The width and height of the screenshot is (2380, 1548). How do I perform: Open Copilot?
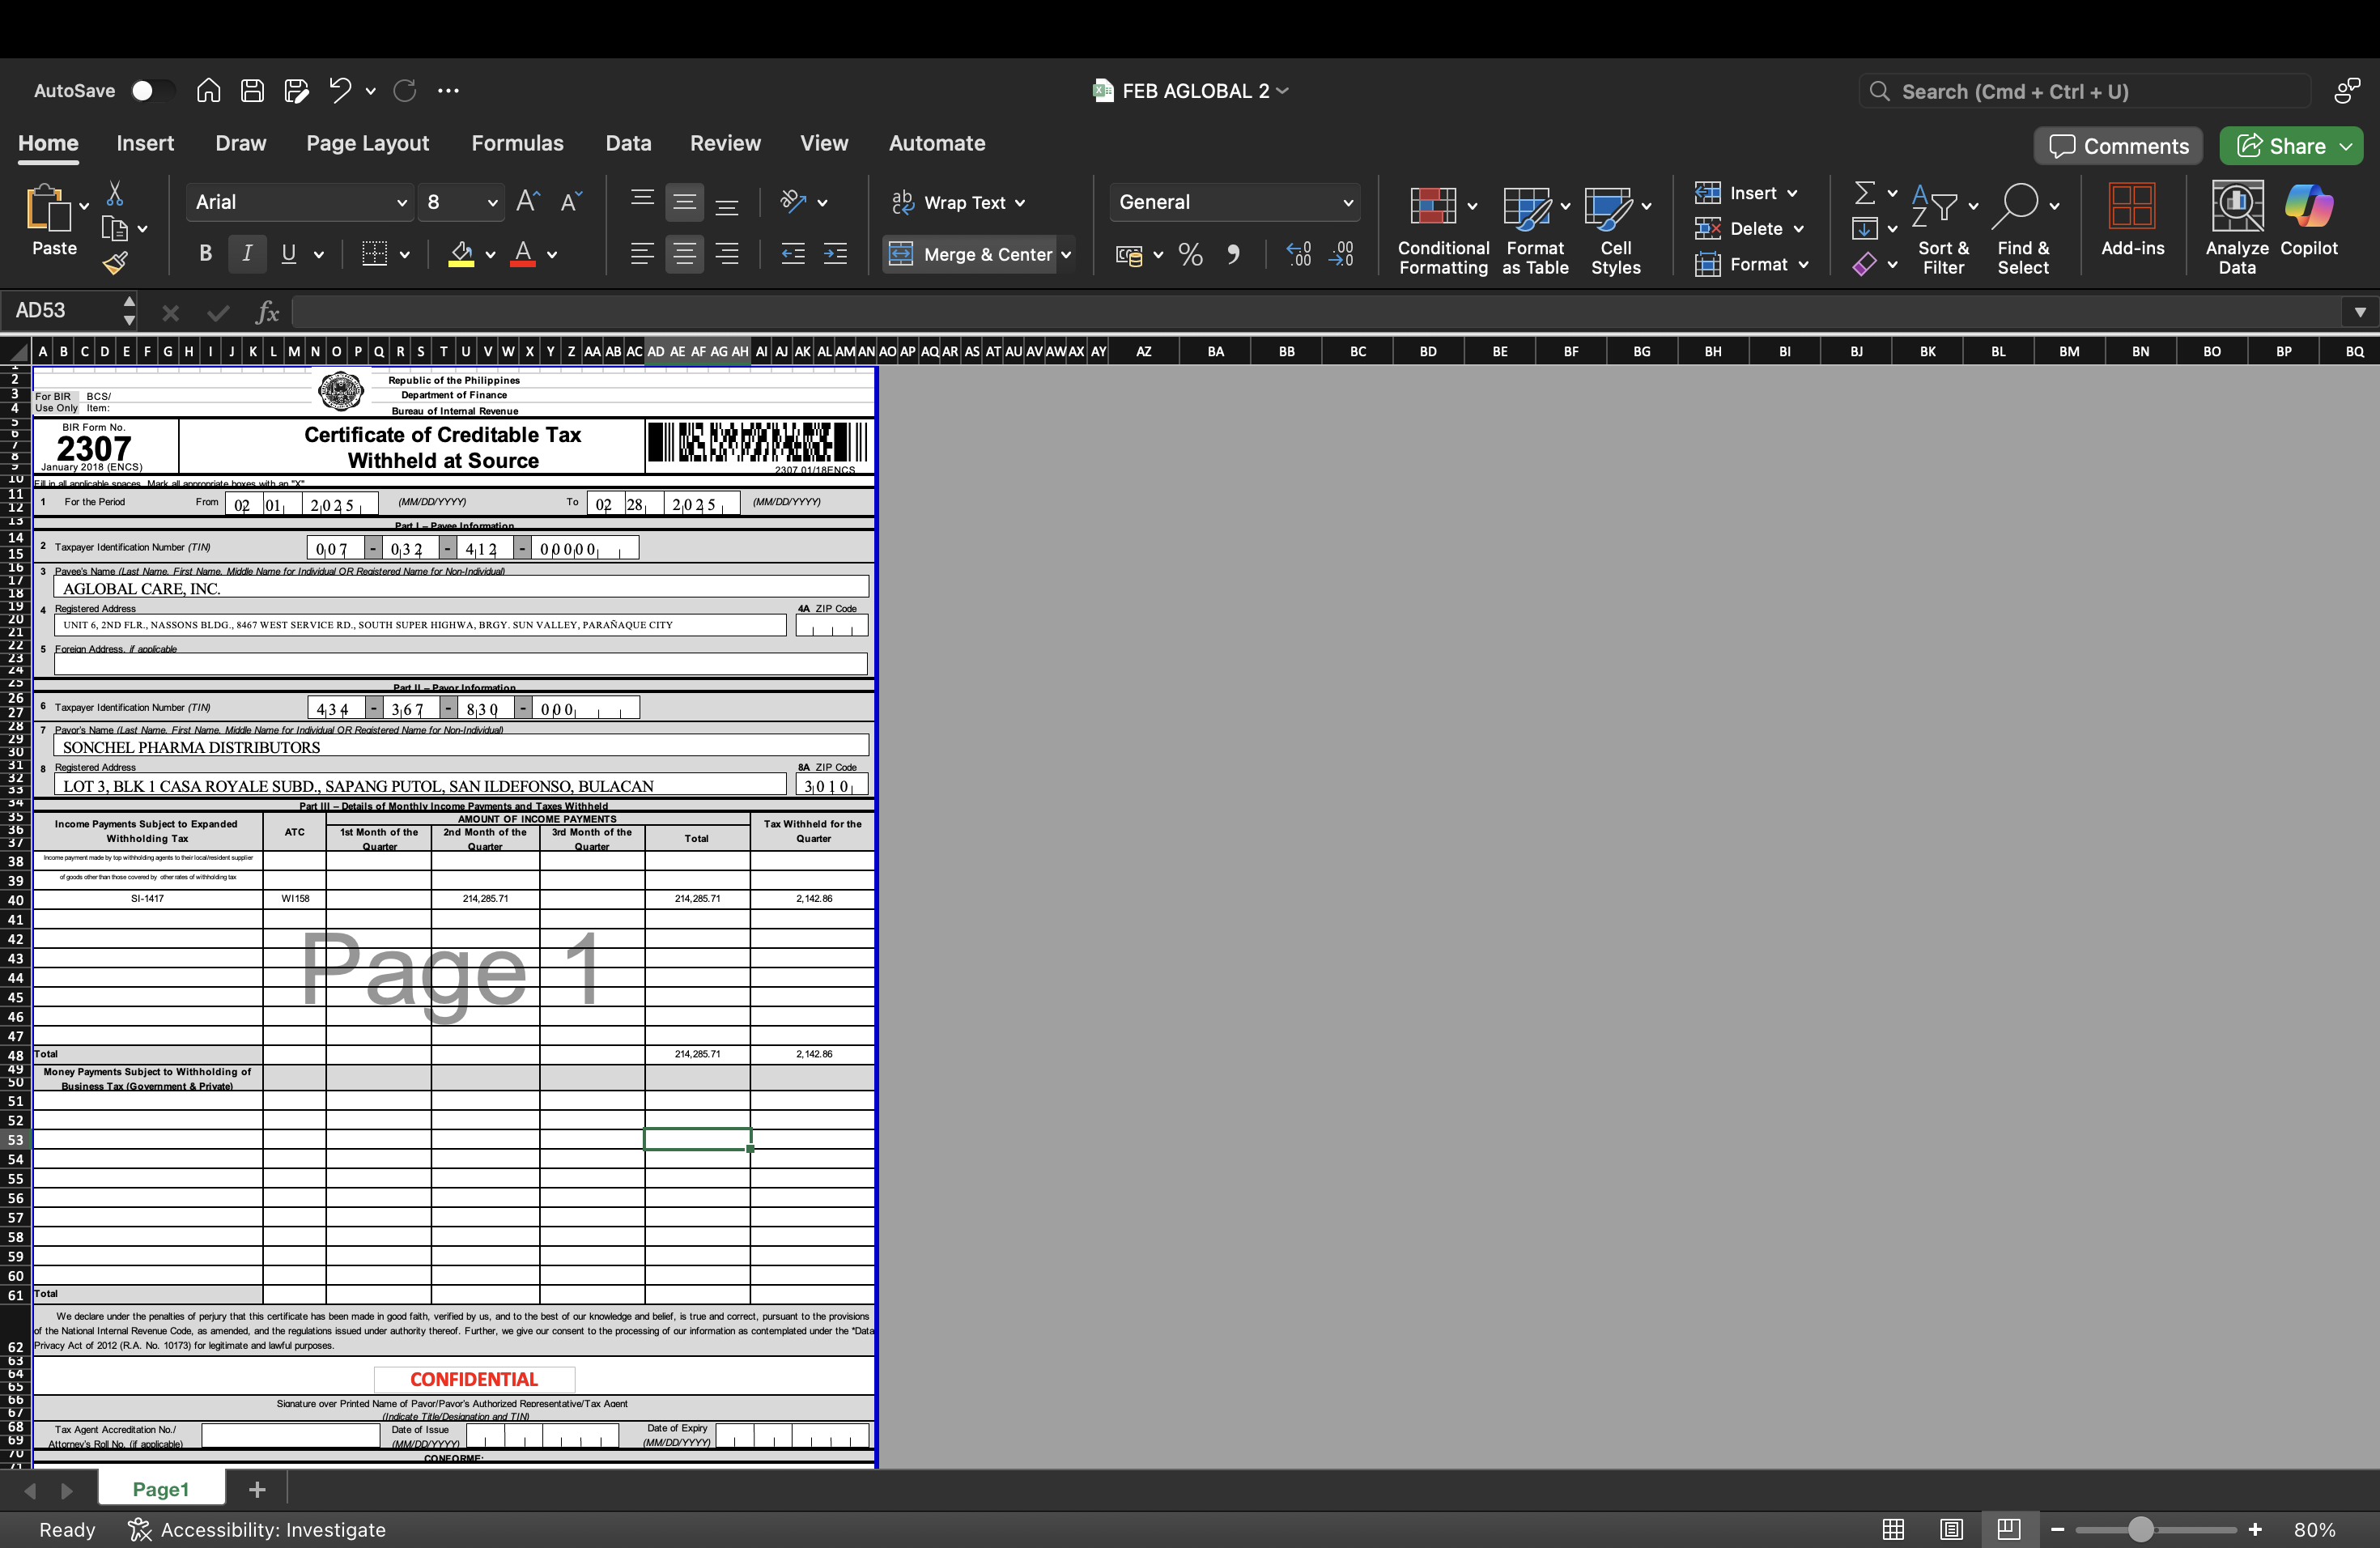2309,220
